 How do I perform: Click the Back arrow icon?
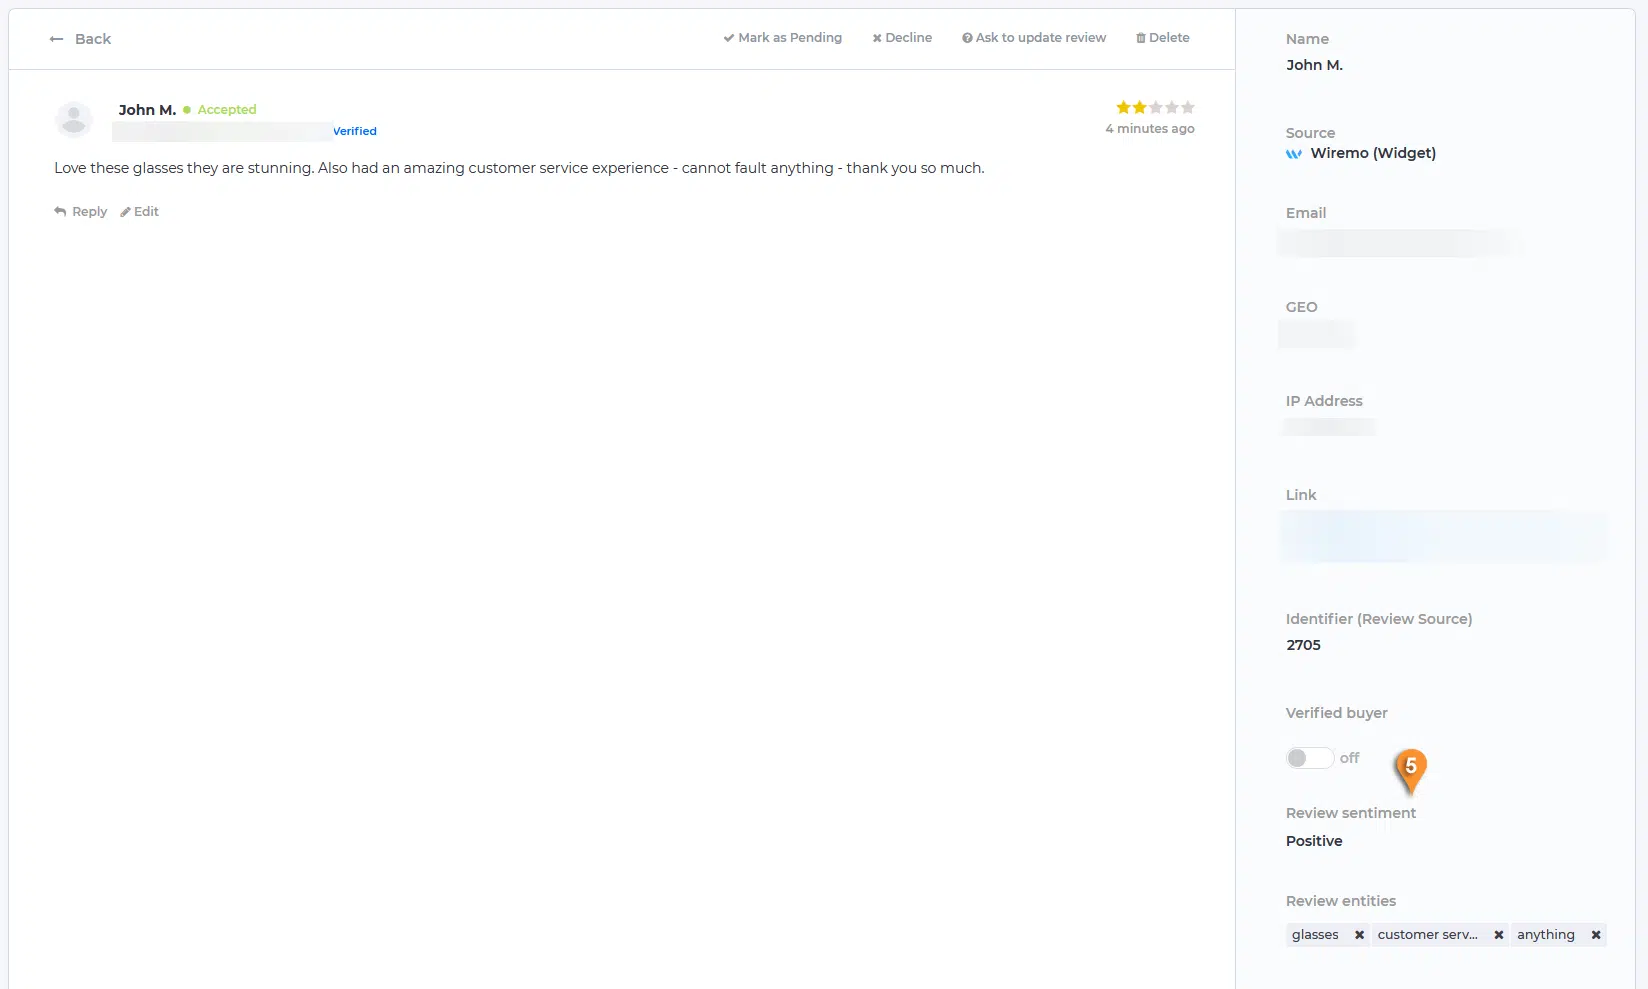coord(57,39)
